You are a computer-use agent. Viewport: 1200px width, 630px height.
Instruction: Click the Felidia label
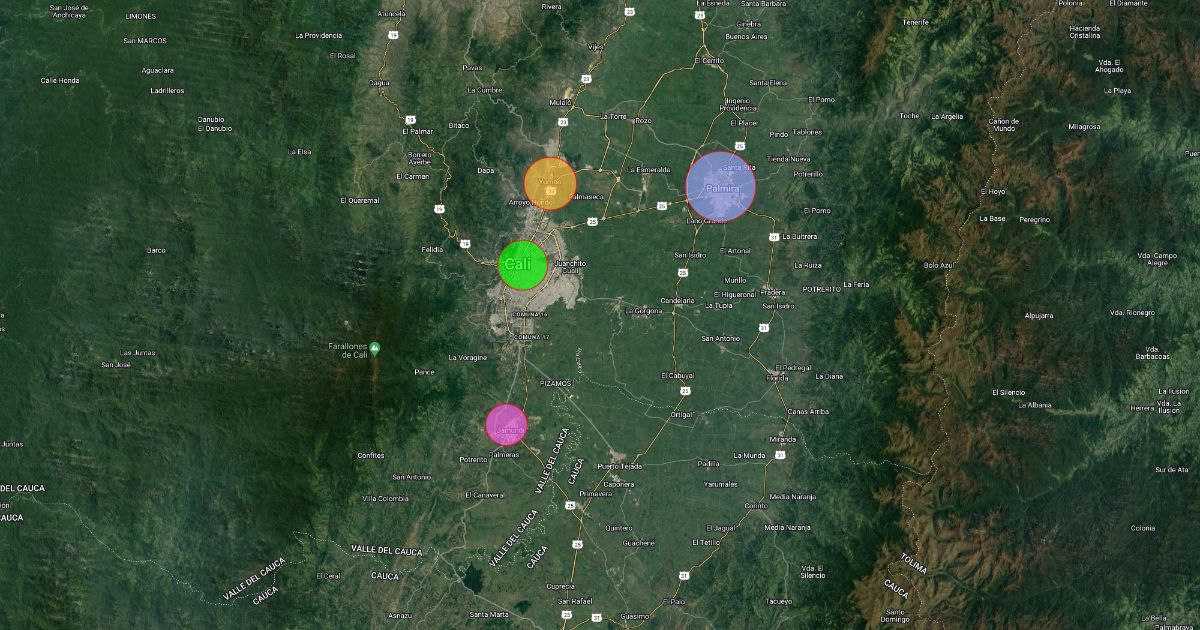(x=432, y=248)
